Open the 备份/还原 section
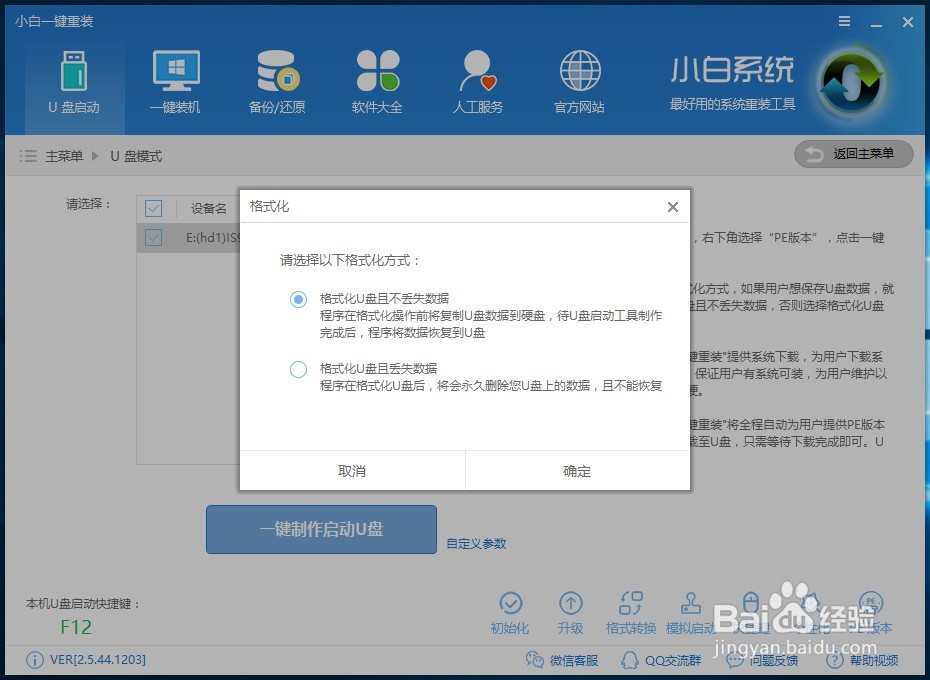Viewport: 930px width, 680px height. [x=277, y=82]
